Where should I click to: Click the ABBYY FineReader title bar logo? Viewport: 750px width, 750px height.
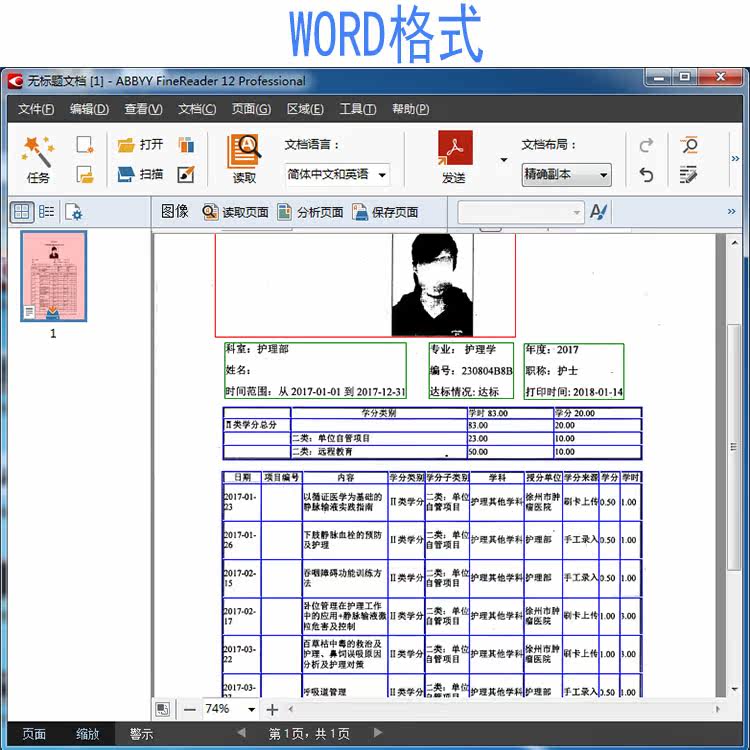pyautogui.click(x=15, y=81)
